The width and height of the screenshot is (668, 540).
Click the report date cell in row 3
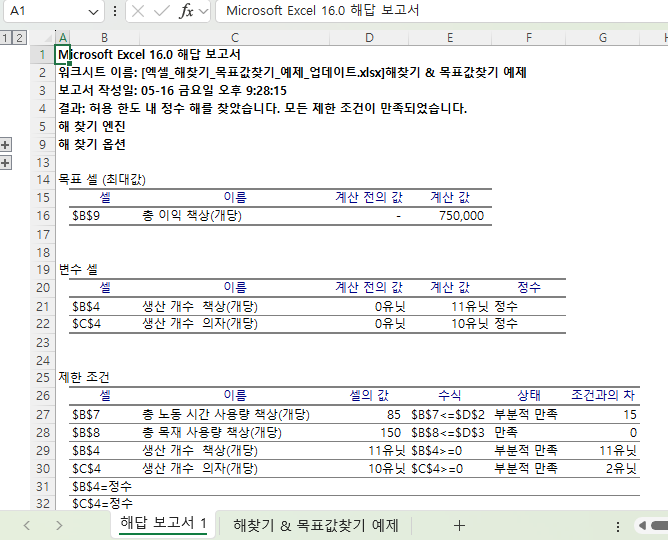coord(173,91)
